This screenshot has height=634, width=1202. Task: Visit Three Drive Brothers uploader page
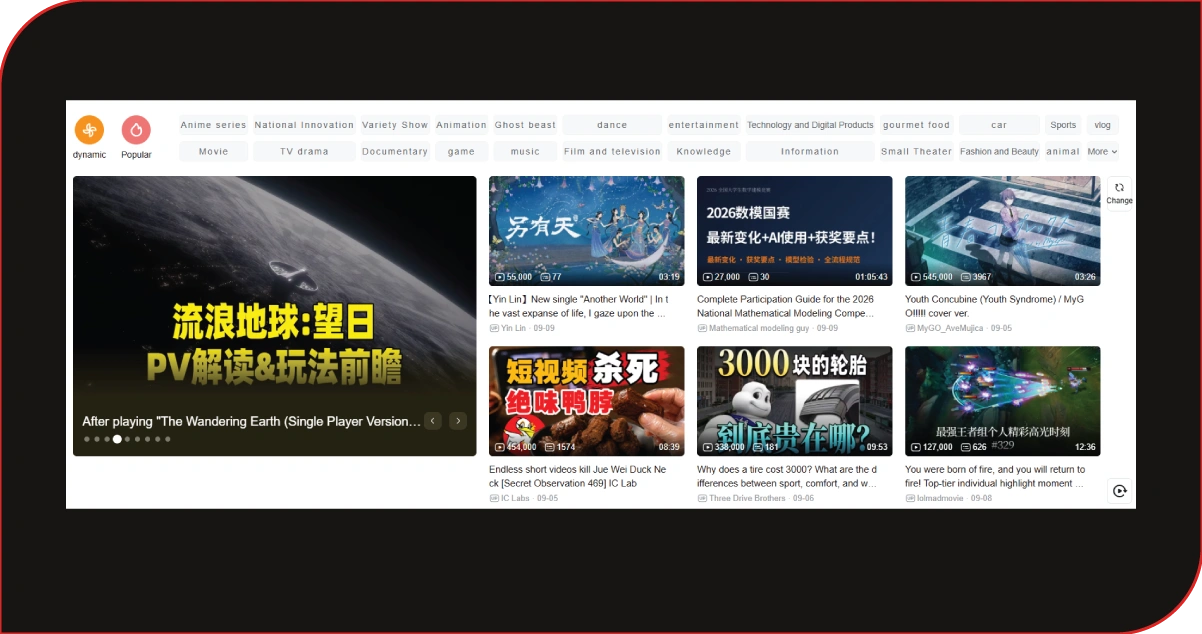coord(747,498)
